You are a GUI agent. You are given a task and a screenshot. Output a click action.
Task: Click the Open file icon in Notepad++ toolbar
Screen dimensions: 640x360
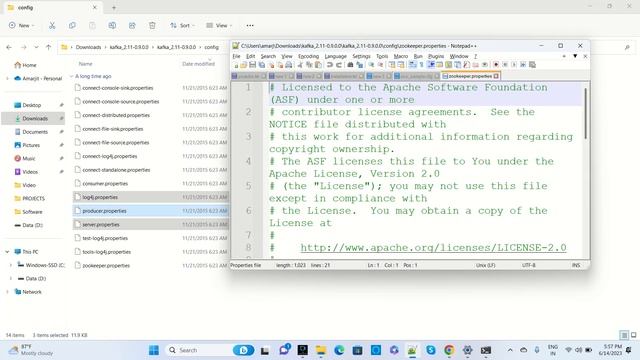tap(244, 65)
